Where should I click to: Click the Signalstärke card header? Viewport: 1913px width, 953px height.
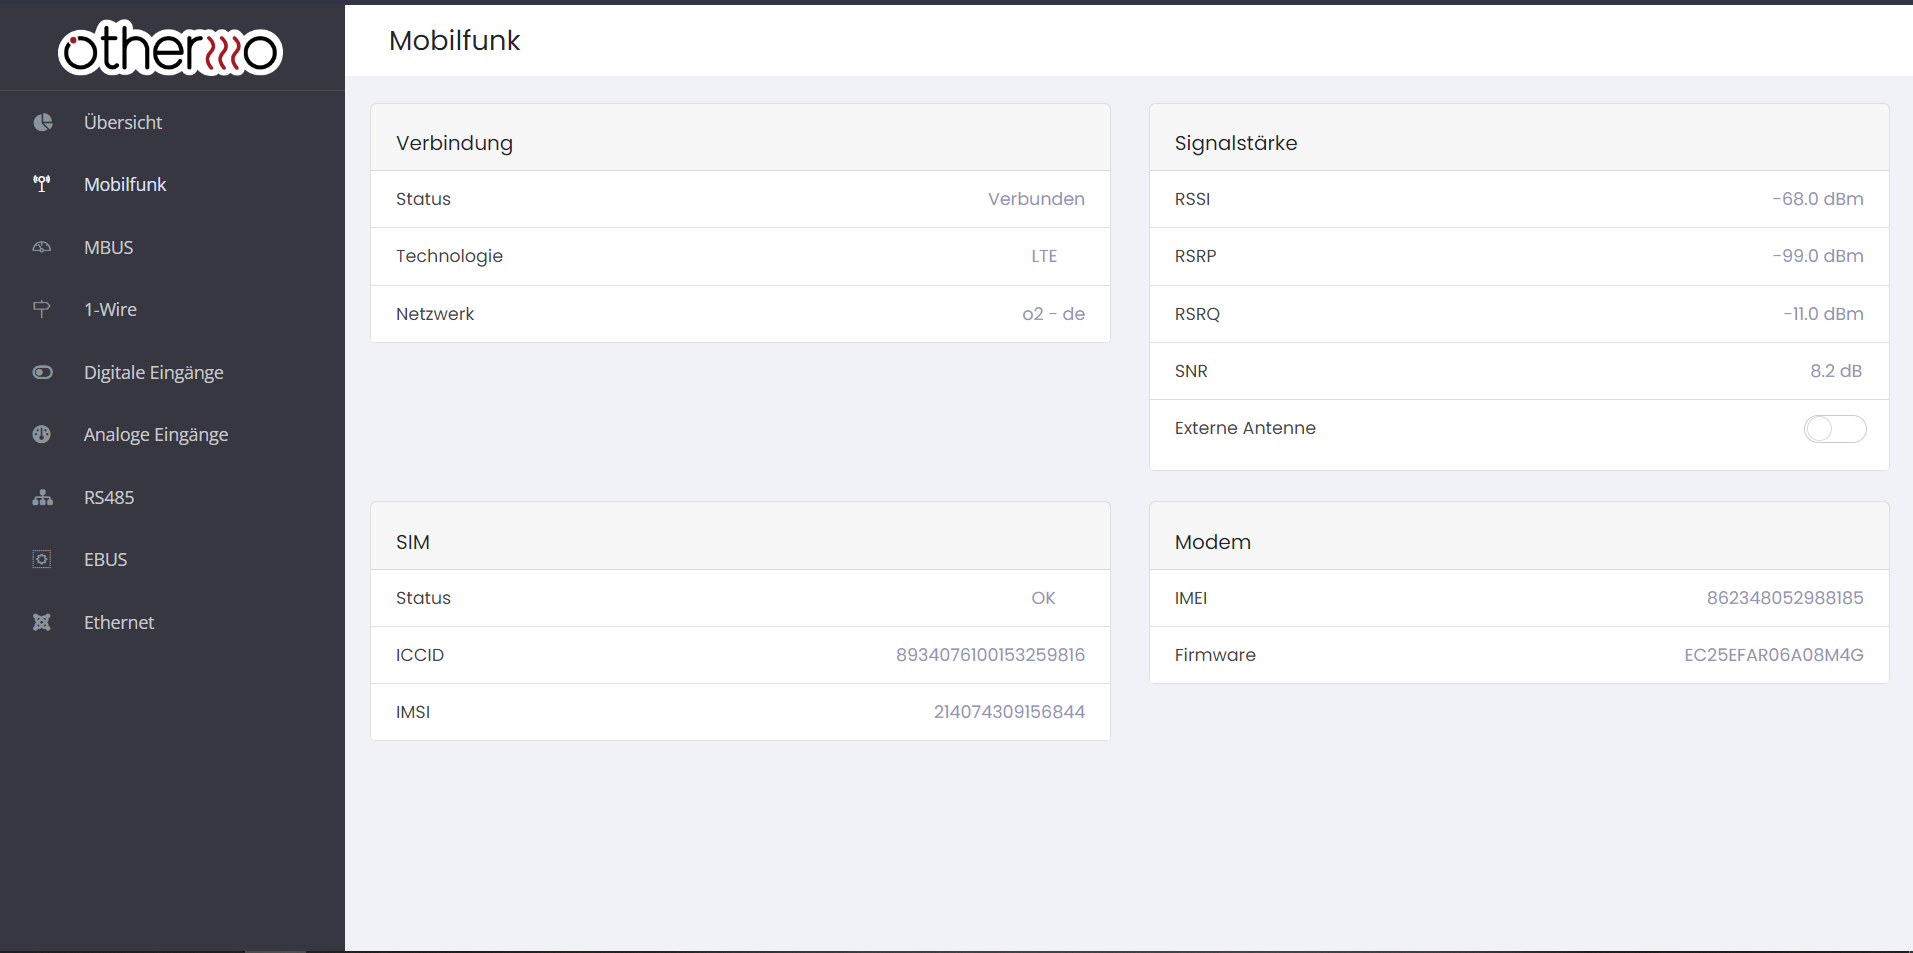[1519, 138]
